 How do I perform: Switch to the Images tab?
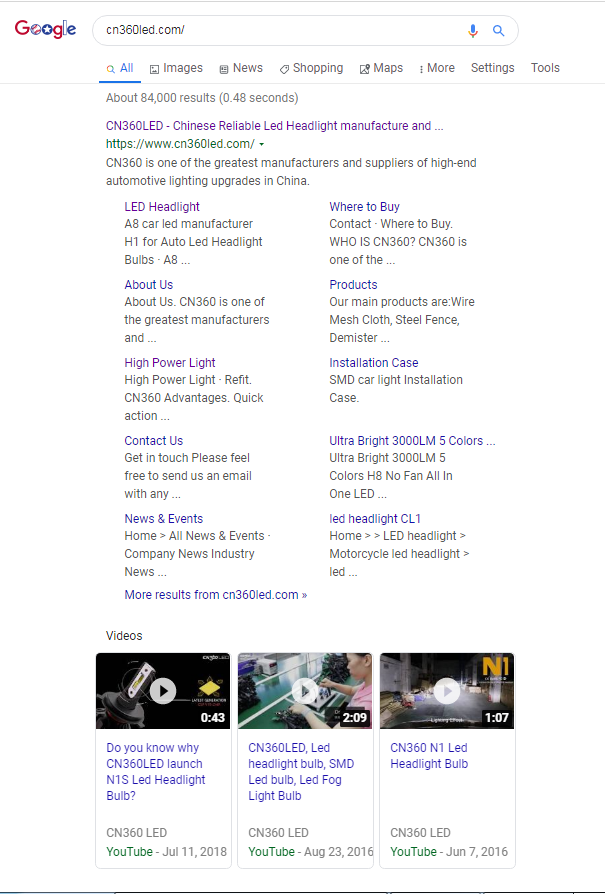tap(176, 68)
